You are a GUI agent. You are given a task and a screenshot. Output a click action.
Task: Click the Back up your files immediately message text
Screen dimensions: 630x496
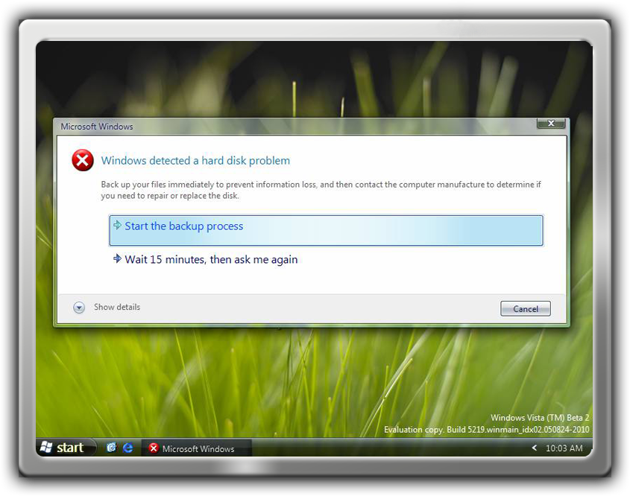(321, 190)
